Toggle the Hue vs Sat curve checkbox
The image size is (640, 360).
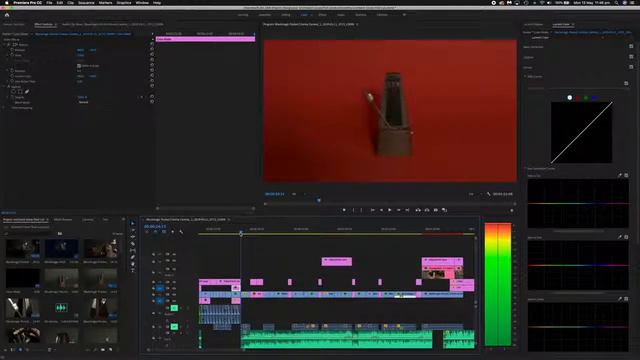(627, 176)
